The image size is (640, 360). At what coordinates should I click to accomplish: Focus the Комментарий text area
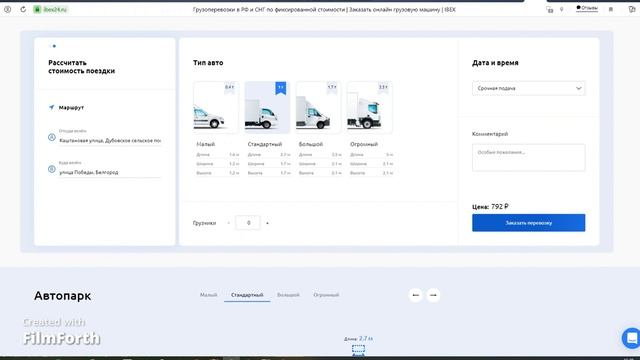(529, 158)
